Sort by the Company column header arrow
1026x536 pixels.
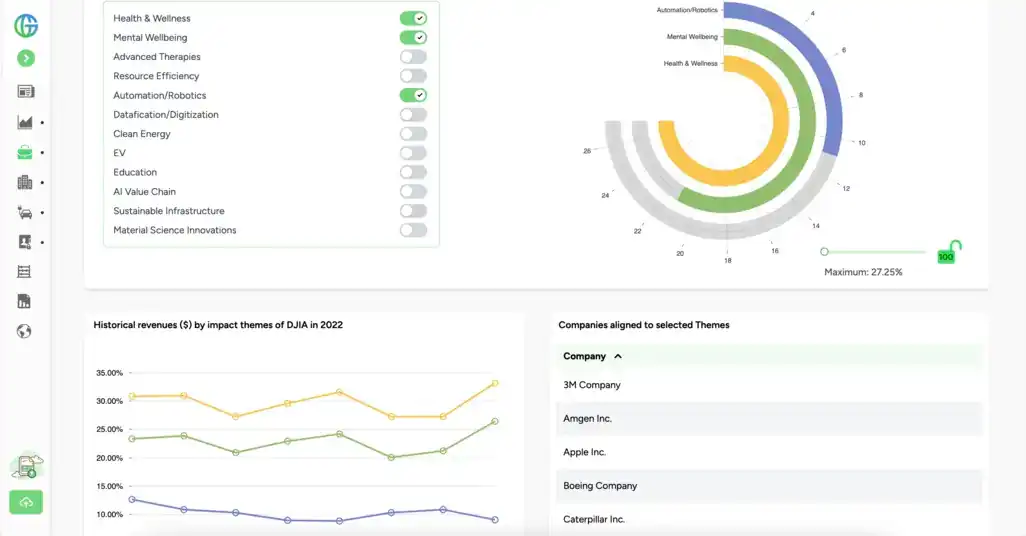618,356
